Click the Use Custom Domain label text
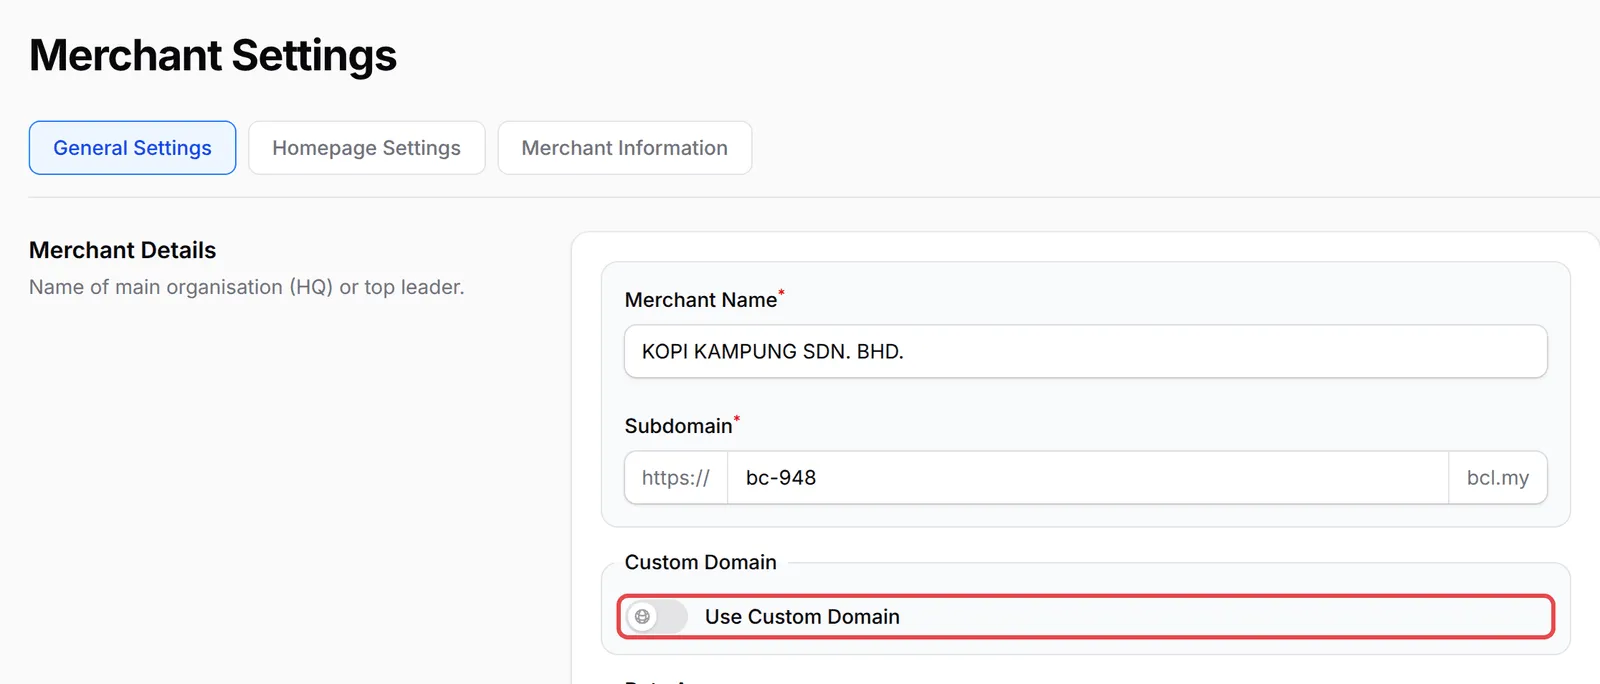This screenshot has height=684, width=1600. click(802, 617)
